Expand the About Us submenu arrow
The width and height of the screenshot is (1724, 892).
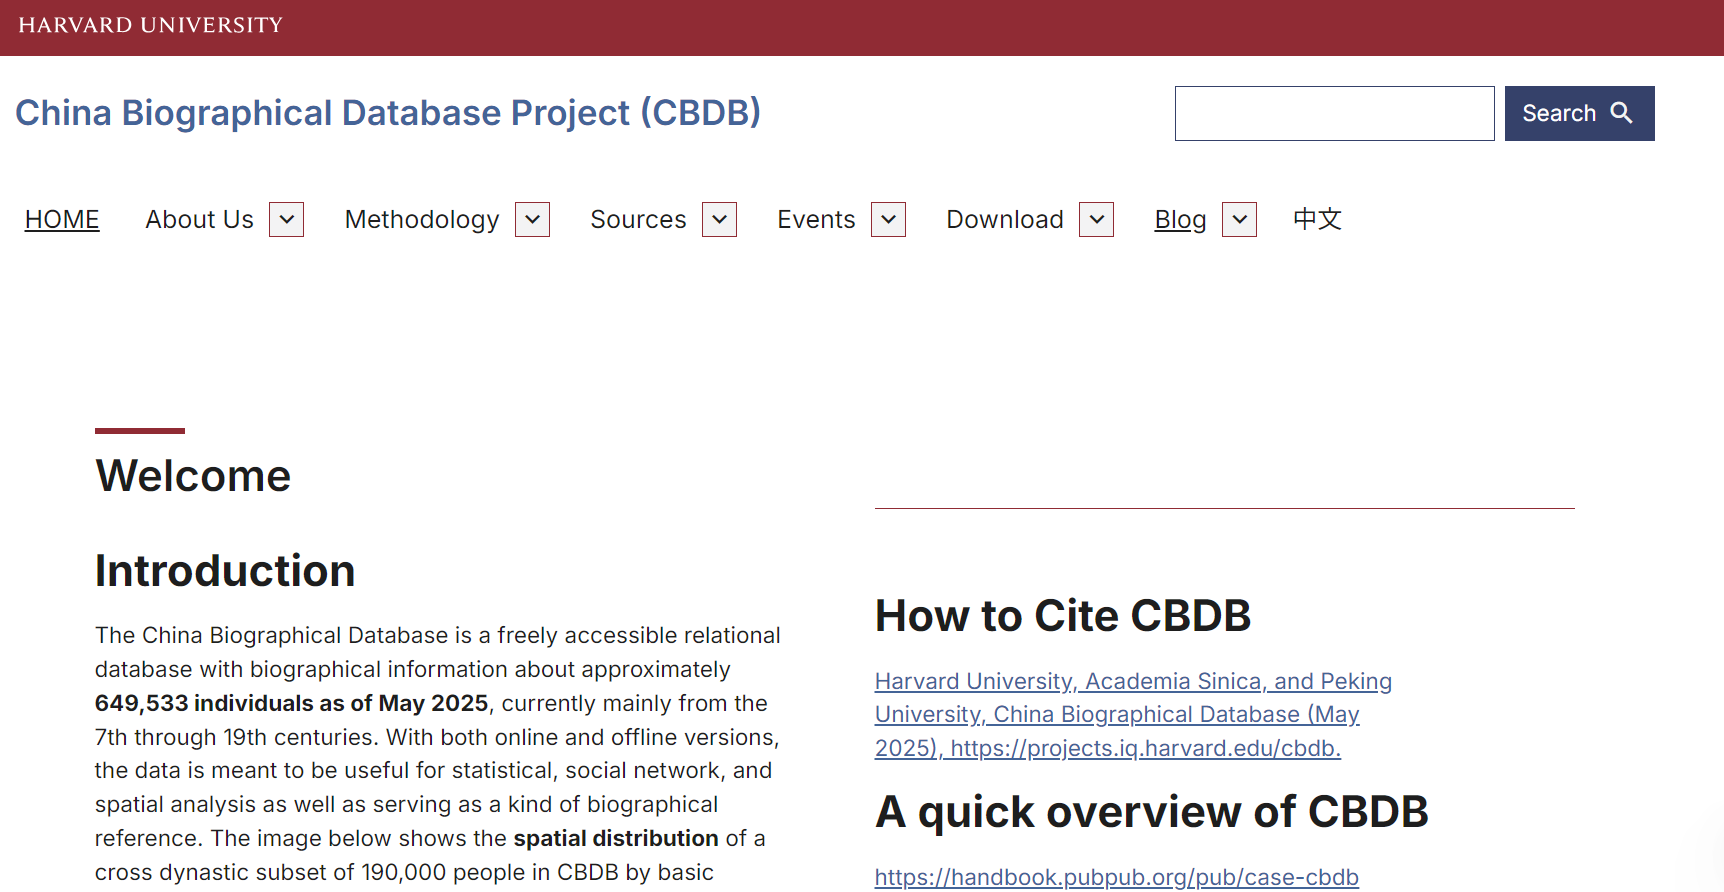(x=286, y=220)
